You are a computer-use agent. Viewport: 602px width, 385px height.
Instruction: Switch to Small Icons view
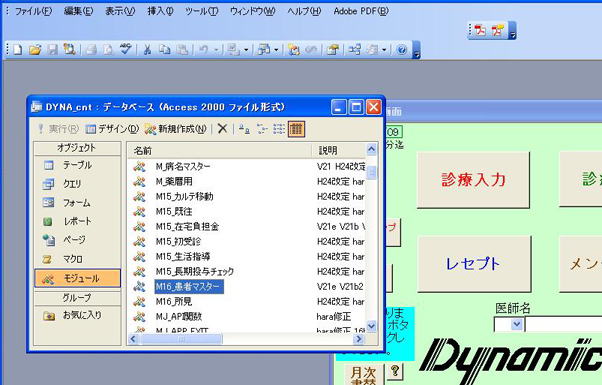click(262, 129)
